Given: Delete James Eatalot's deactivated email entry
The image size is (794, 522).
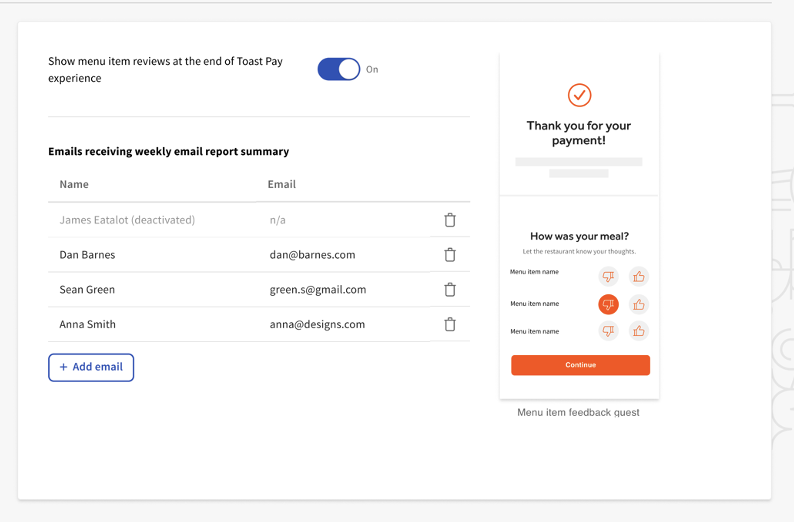Looking at the screenshot, I should pyautogui.click(x=450, y=220).
